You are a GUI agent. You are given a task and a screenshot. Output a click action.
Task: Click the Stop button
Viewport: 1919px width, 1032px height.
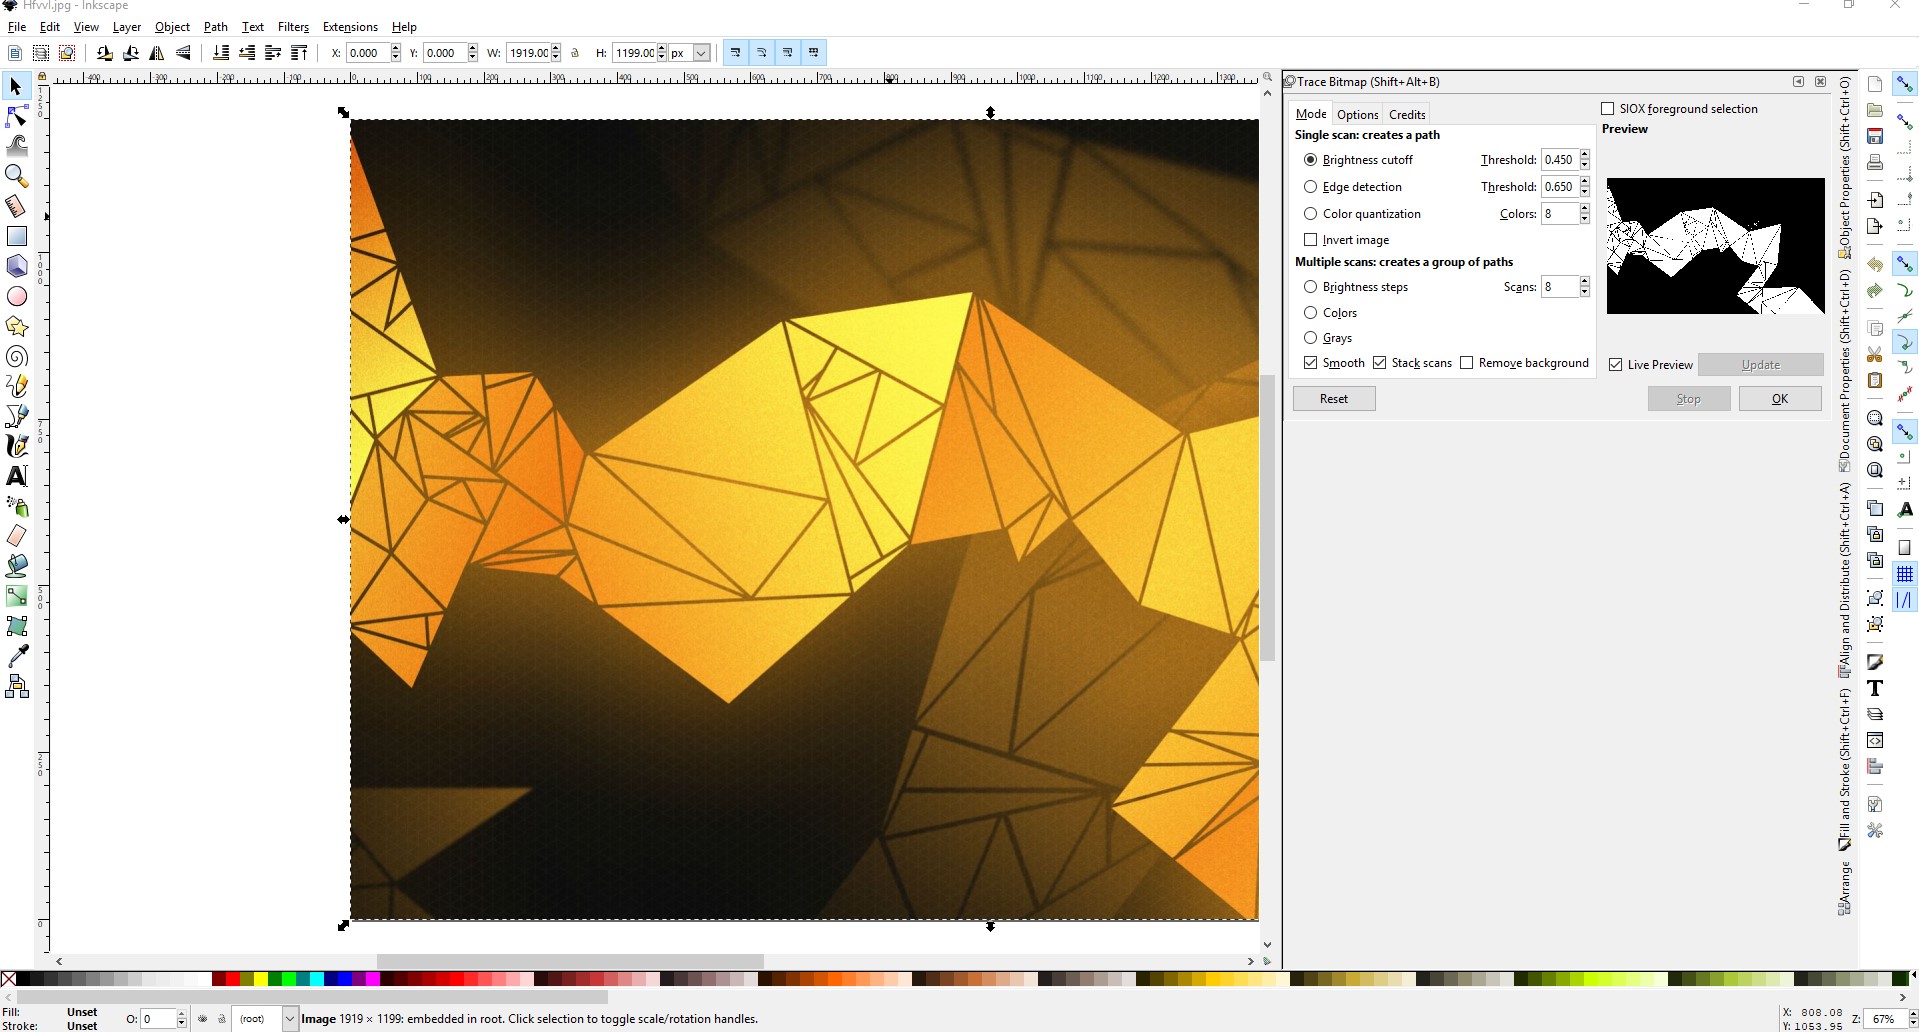pos(1689,399)
